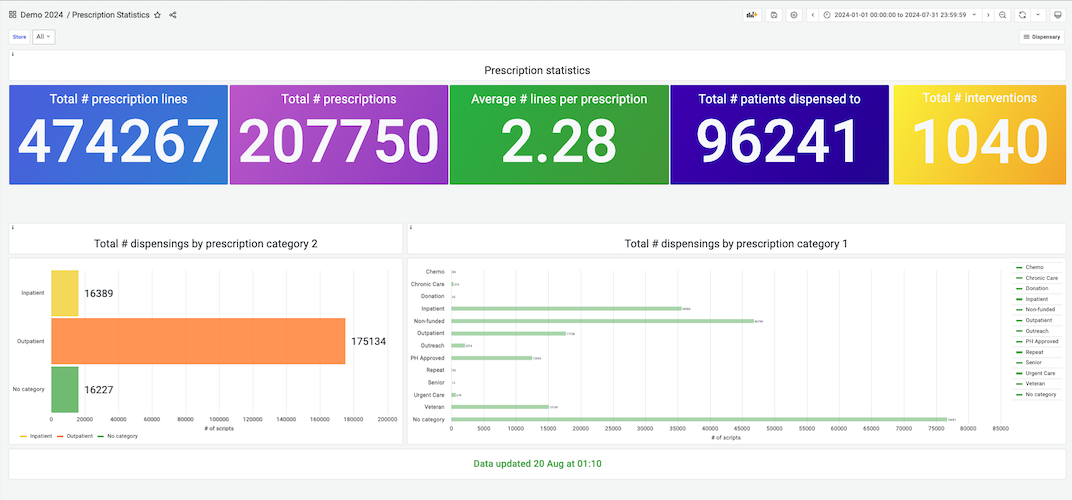The image size is (1072, 500).
Task: Toggle Inpatient series in category 2 legend
Action: tap(36, 436)
